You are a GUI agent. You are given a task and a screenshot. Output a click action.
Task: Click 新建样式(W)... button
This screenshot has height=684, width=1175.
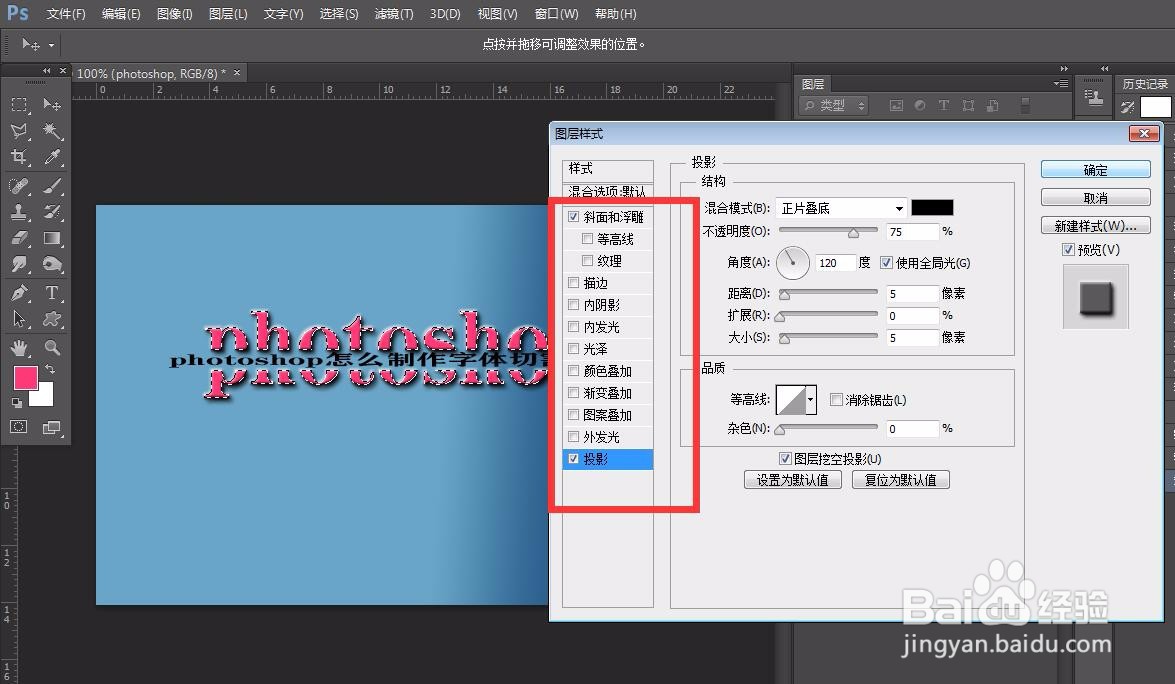1096,226
